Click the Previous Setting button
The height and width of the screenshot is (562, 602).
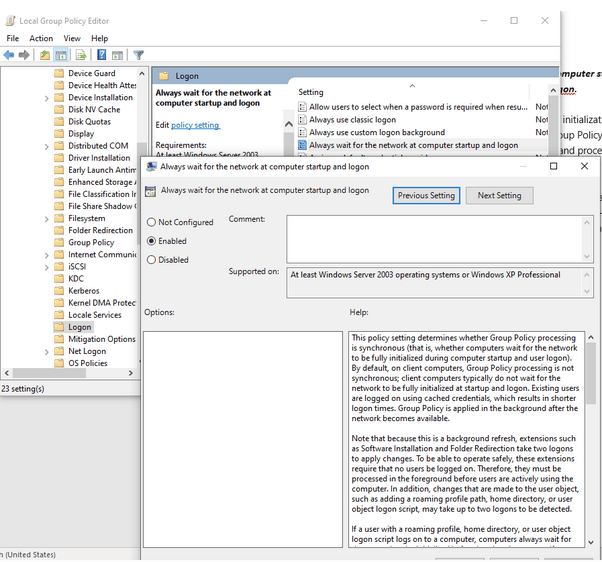[x=426, y=195]
